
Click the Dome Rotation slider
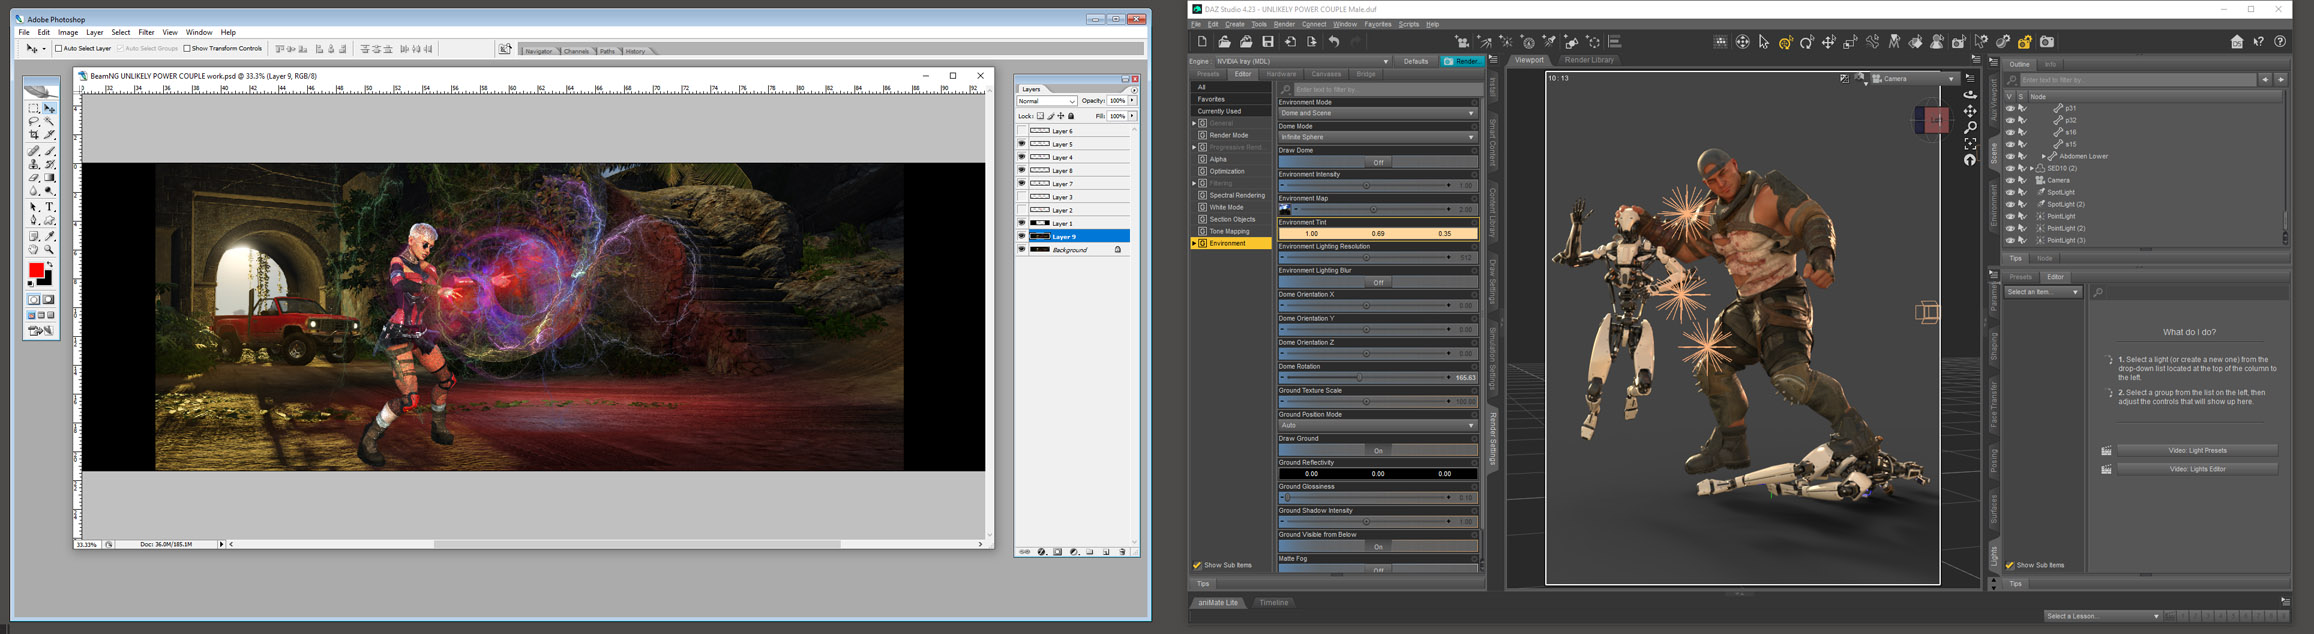(1366, 378)
